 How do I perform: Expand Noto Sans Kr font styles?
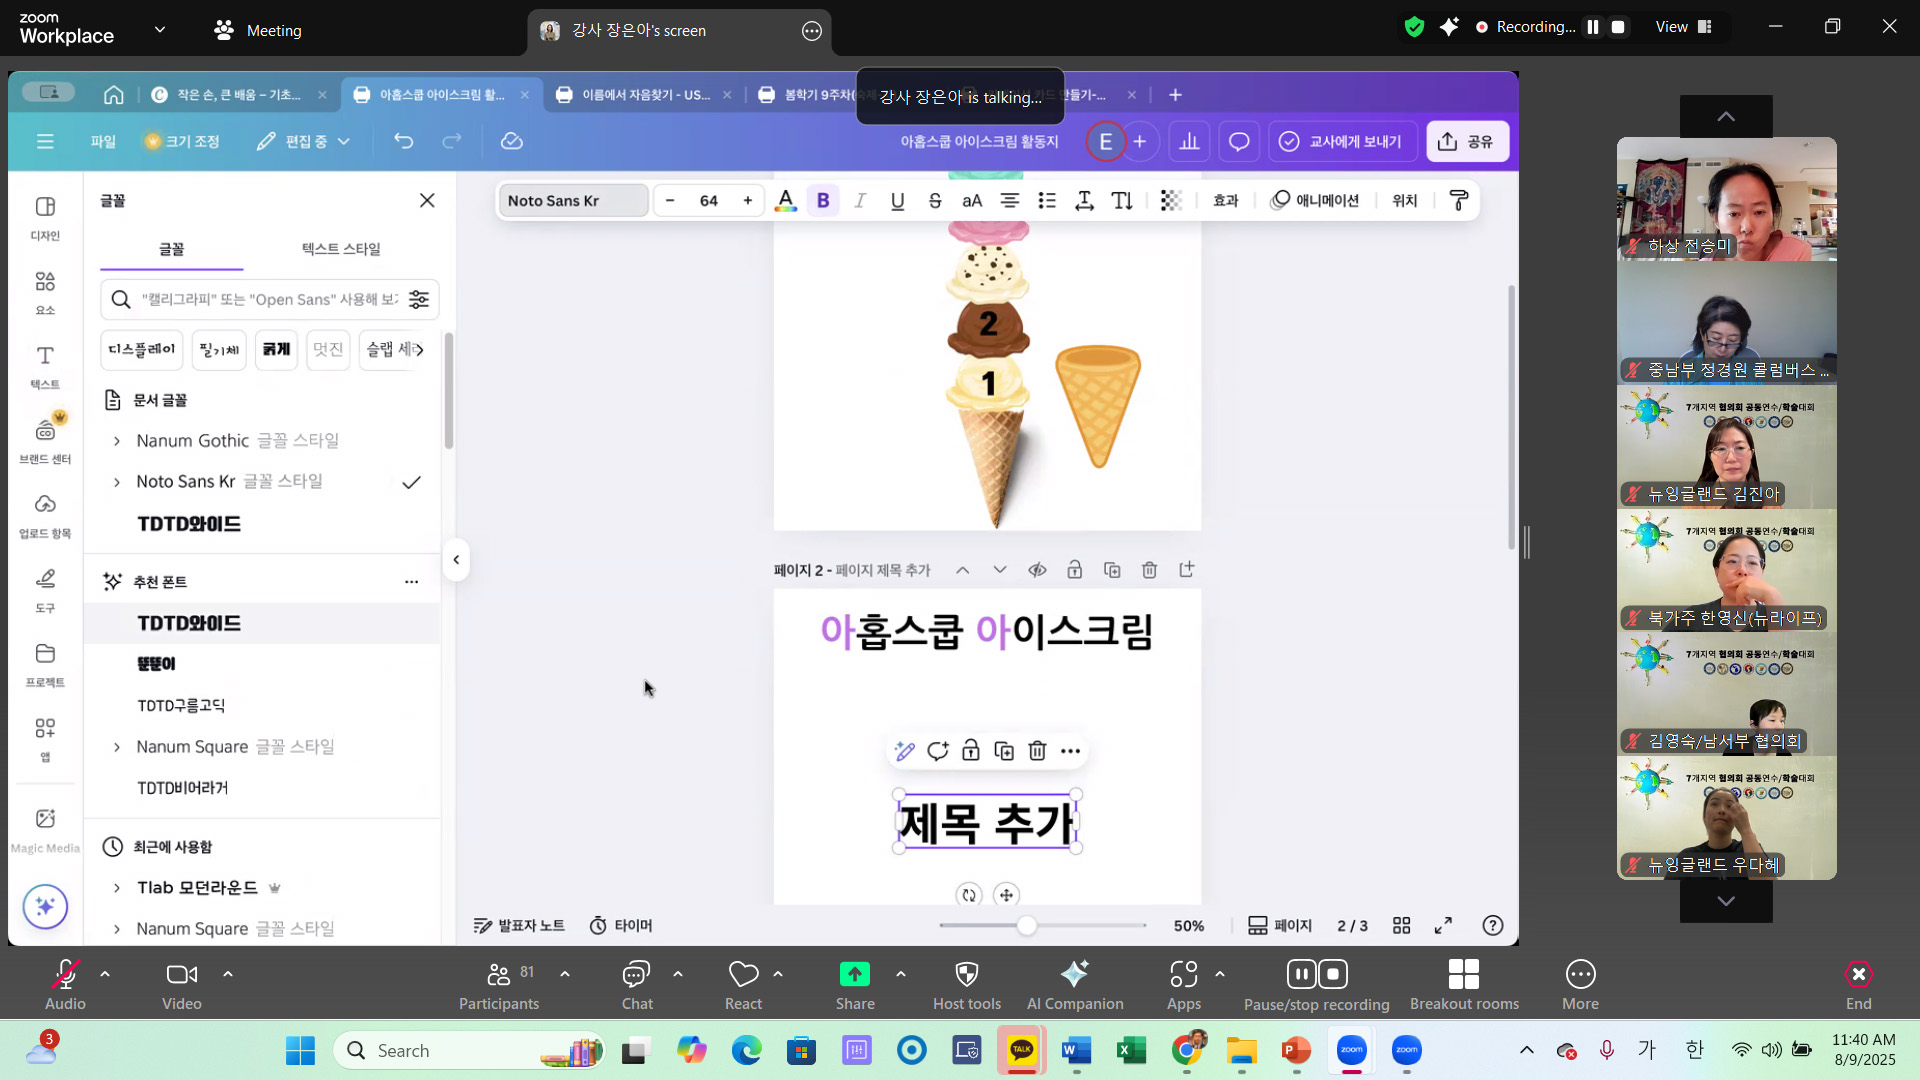click(x=117, y=482)
